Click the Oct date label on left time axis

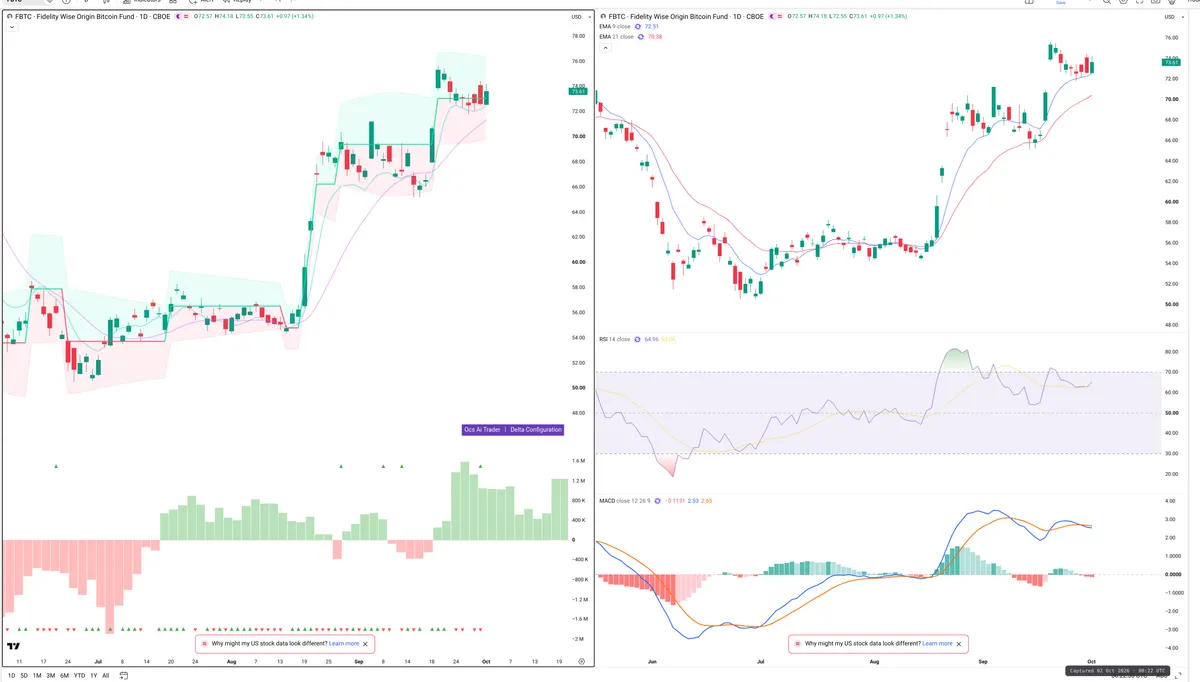click(x=484, y=662)
